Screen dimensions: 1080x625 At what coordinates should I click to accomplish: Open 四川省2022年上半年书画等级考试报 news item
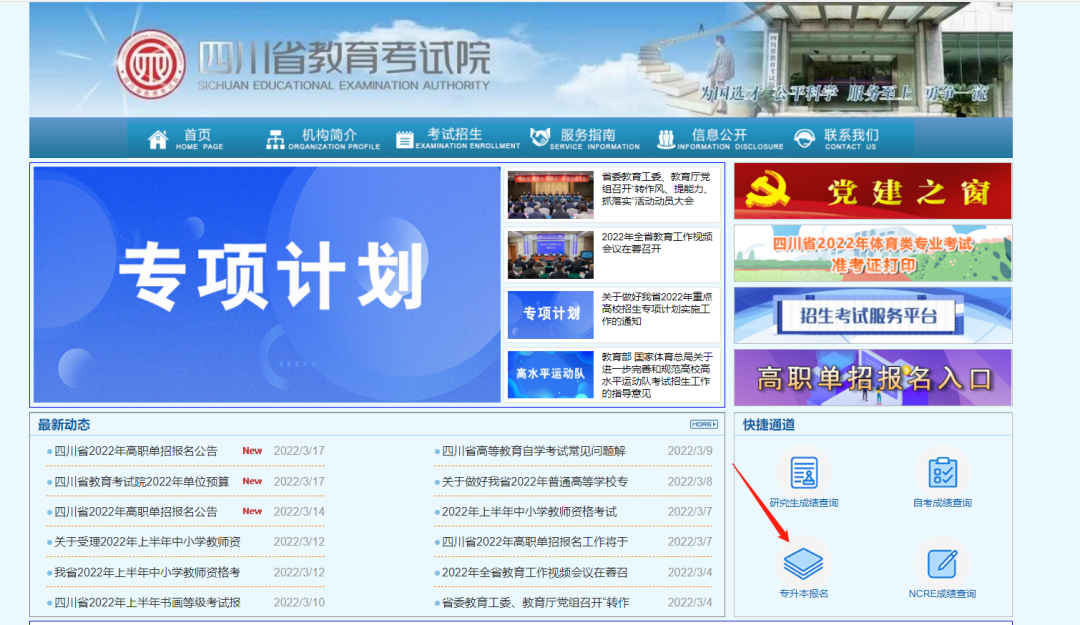(x=147, y=603)
